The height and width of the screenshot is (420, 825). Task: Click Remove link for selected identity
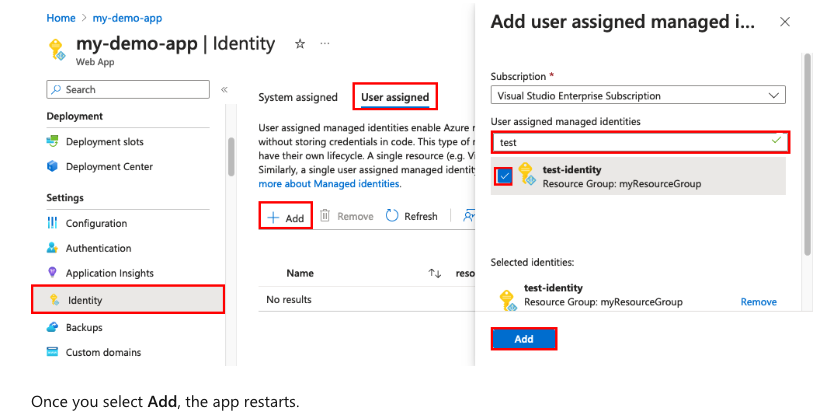point(758,302)
